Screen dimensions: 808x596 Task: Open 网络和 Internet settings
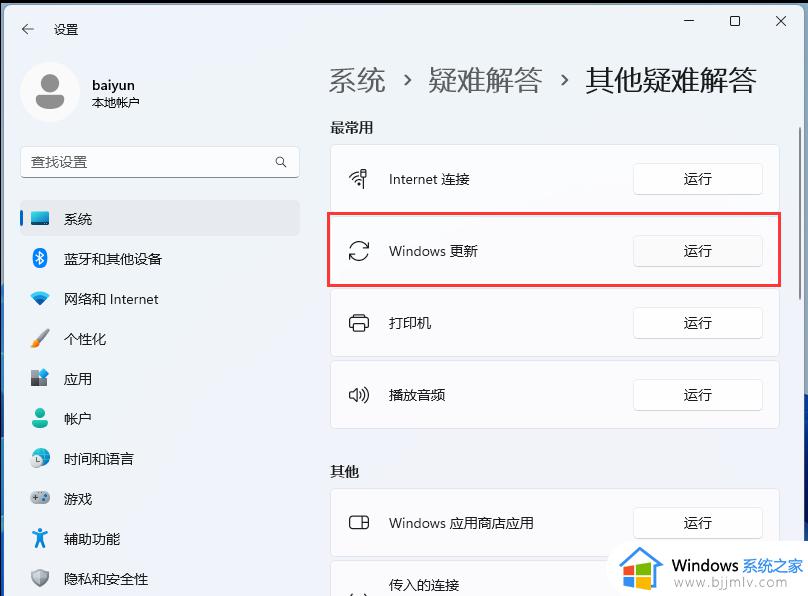[160, 298]
